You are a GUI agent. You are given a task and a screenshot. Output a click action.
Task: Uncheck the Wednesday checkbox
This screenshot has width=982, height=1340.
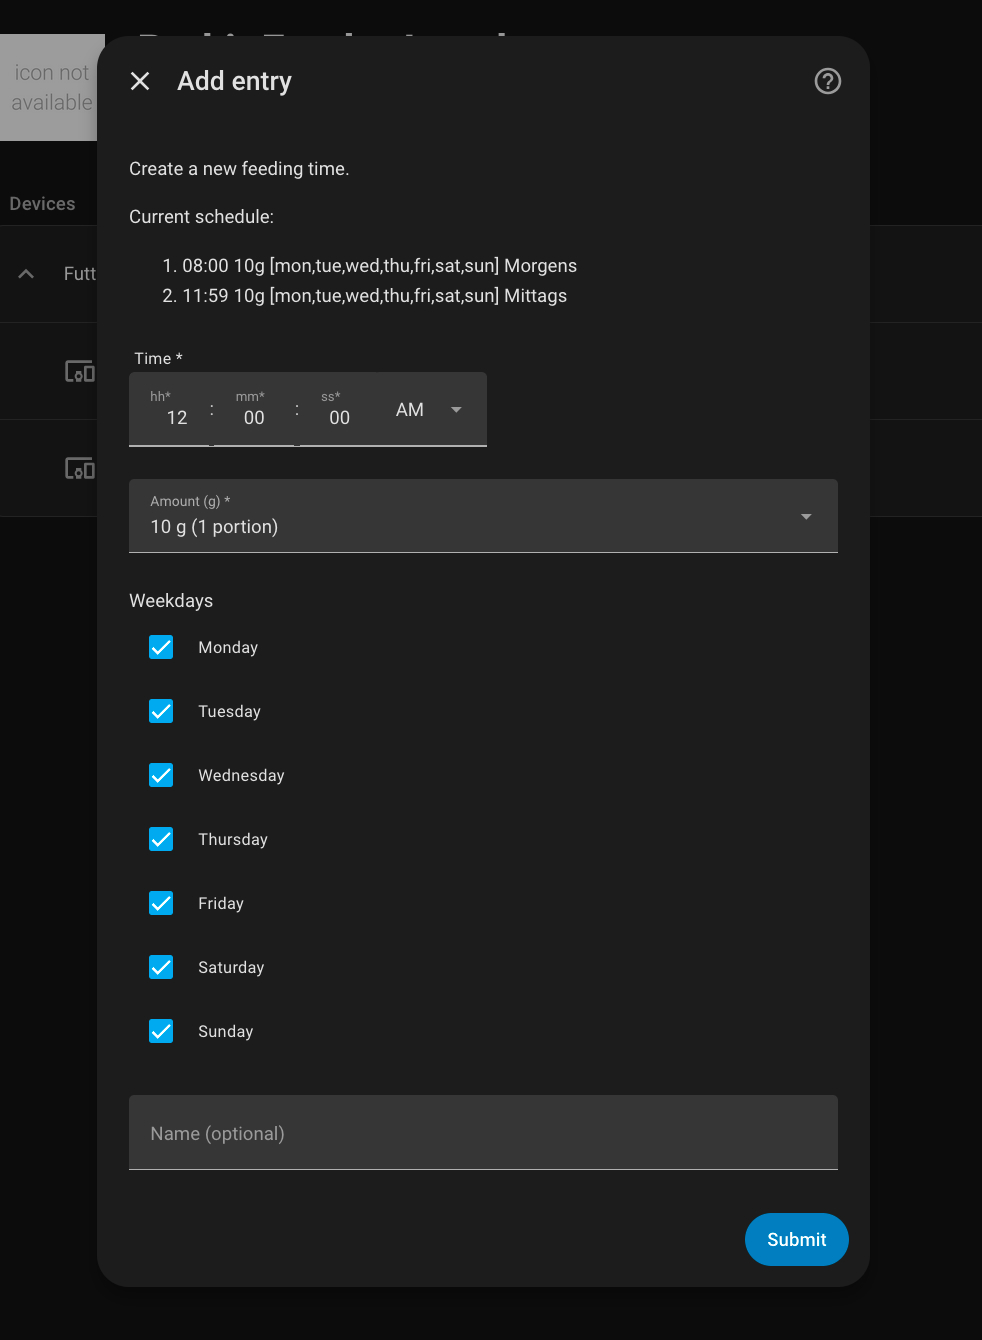161,775
